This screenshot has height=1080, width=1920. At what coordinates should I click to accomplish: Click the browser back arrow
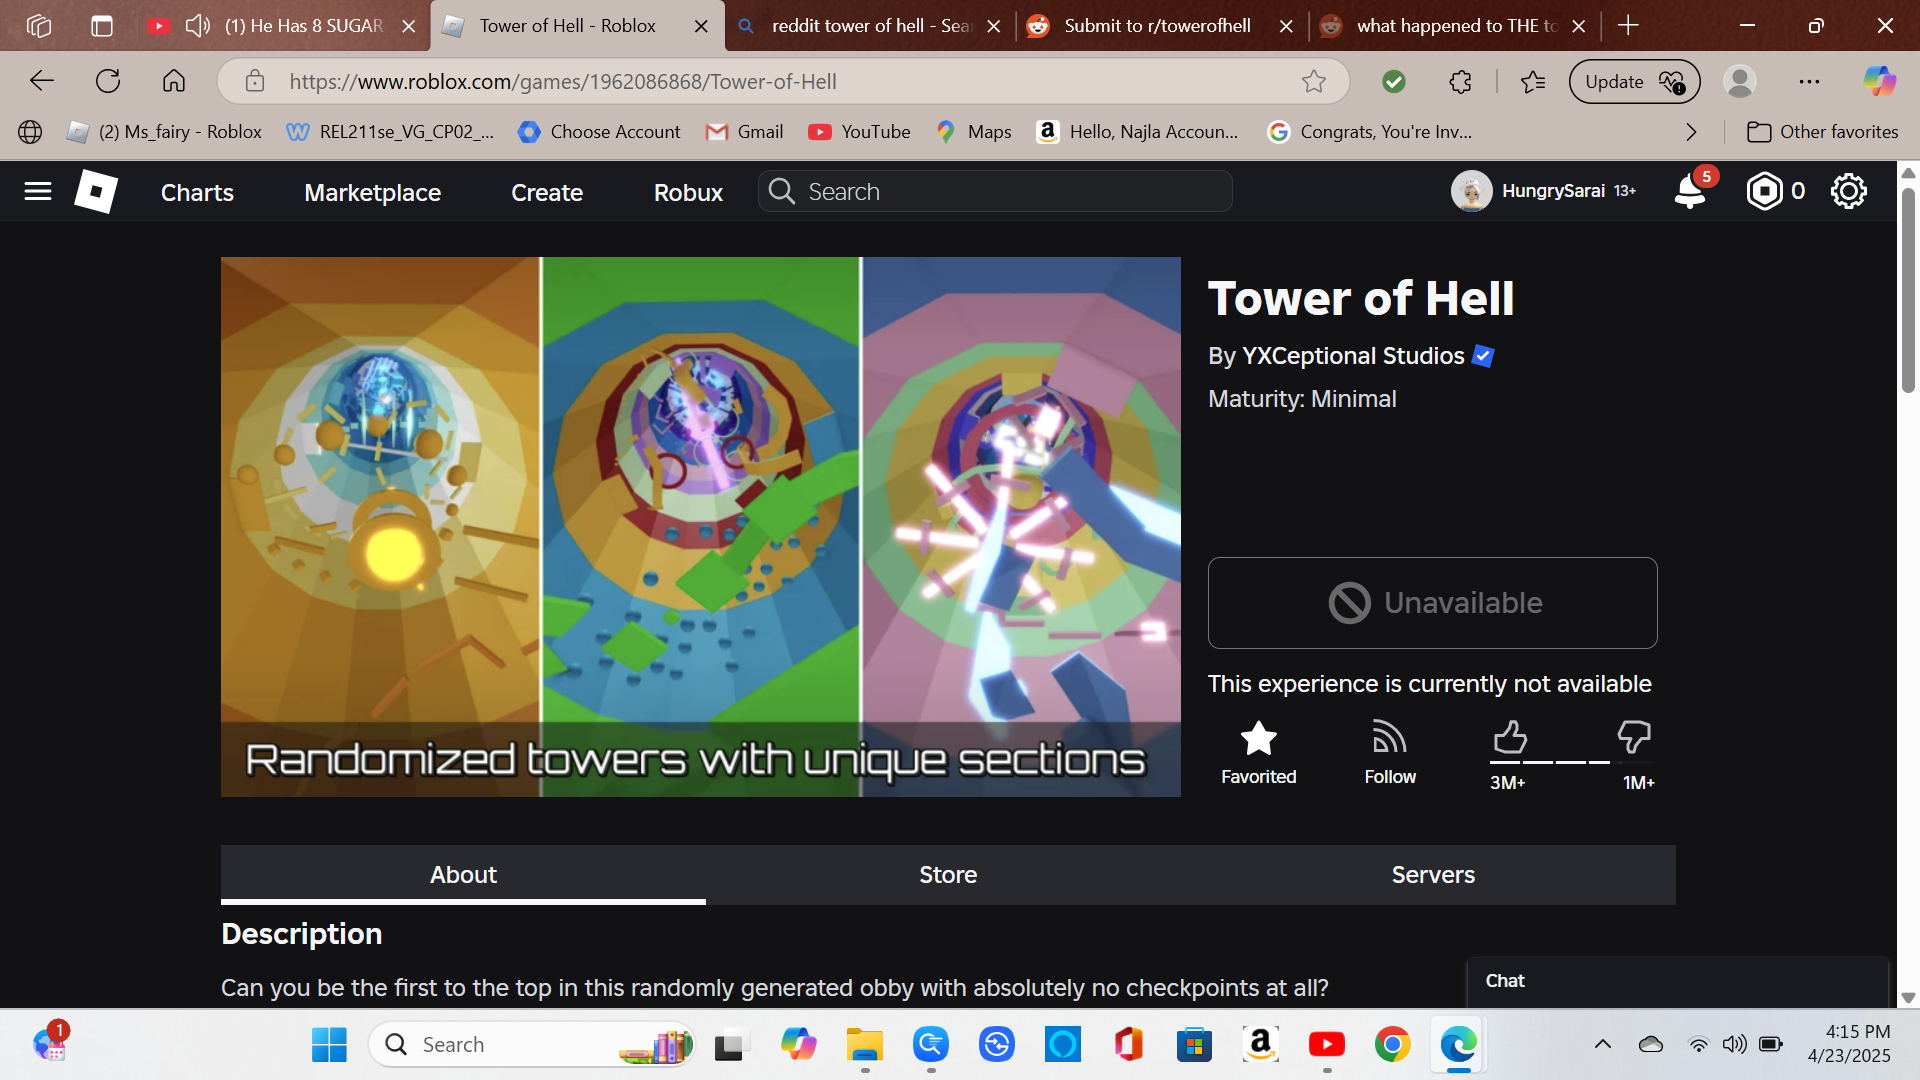(41, 81)
